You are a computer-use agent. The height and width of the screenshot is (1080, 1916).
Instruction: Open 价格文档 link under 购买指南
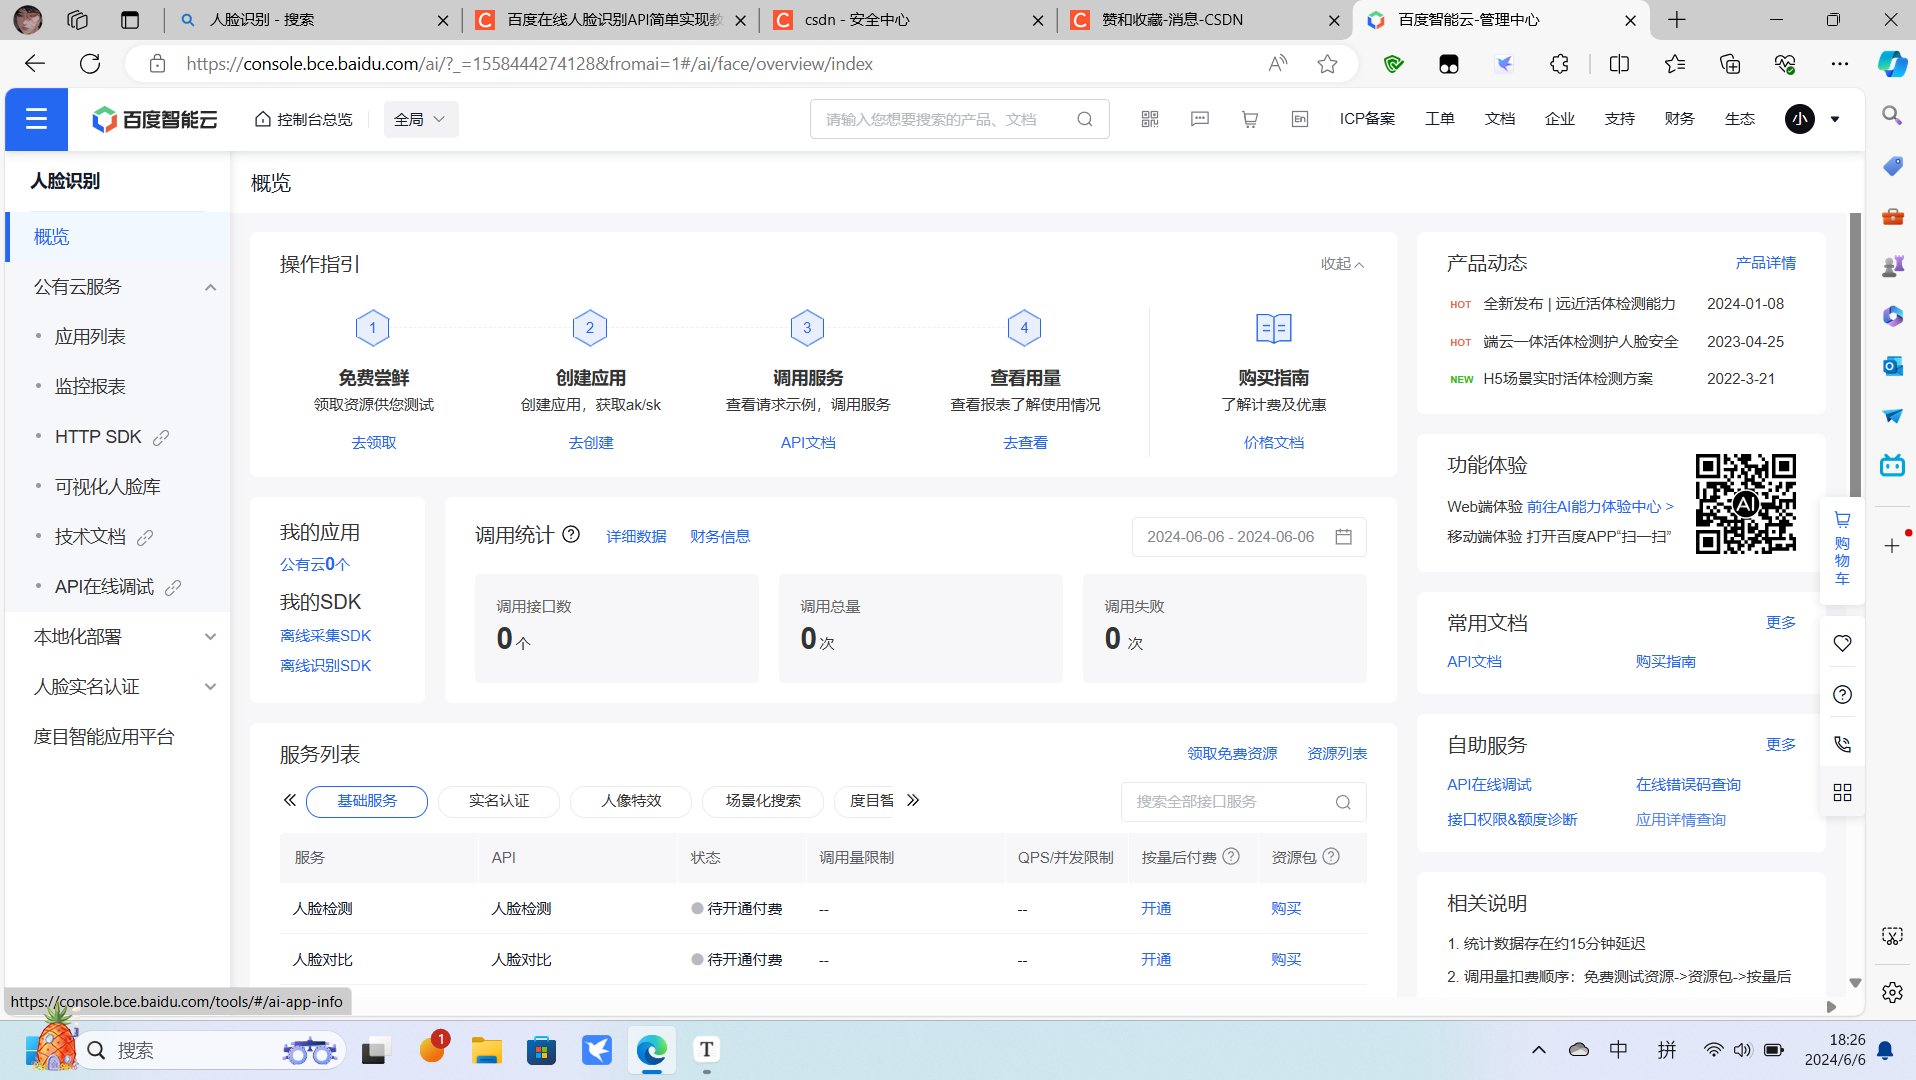1274,443
